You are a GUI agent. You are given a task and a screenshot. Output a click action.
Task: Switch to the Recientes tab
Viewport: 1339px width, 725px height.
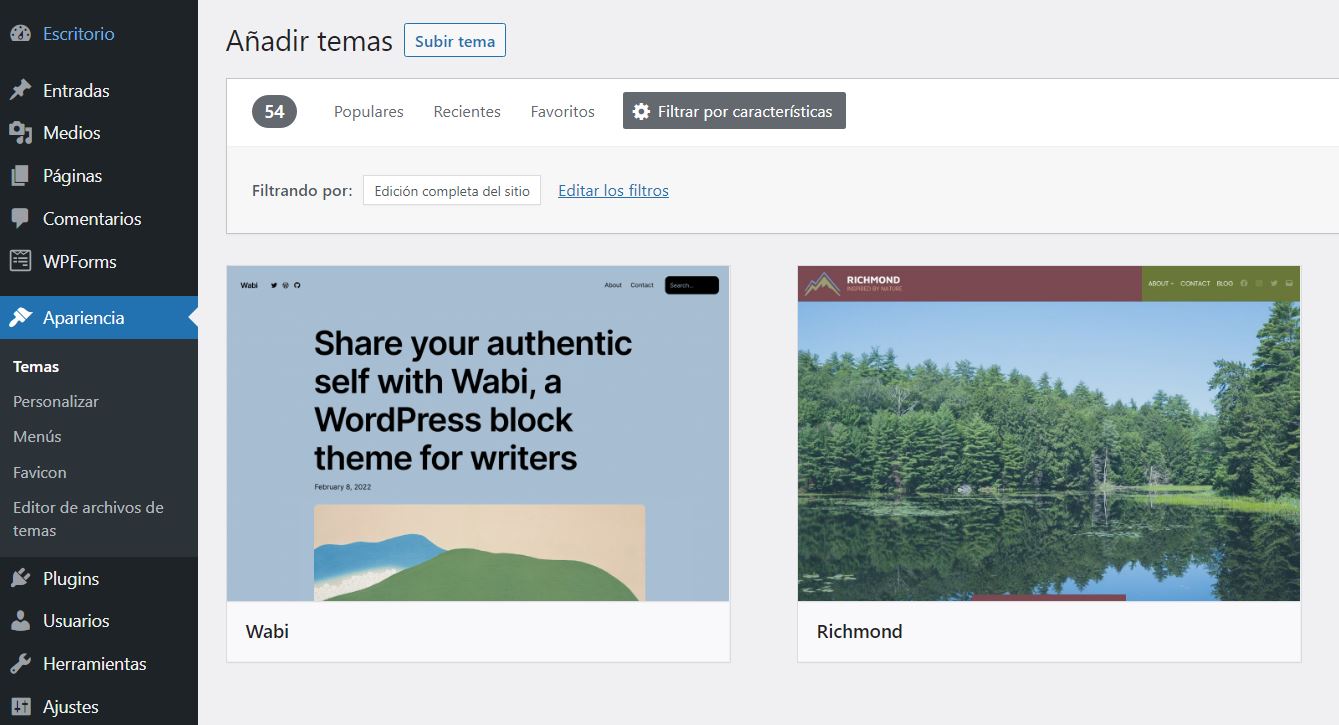click(x=467, y=112)
